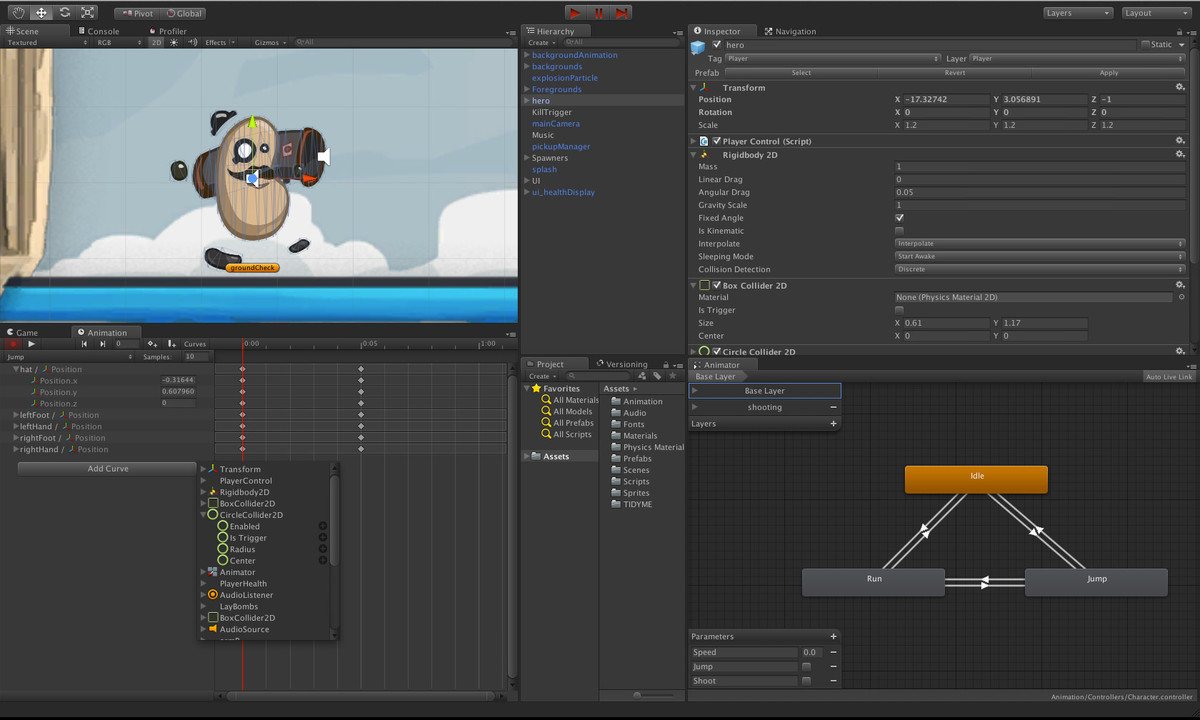Check the Jump parameter checkbox in Animator
The image size is (1200, 720).
click(x=806, y=667)
